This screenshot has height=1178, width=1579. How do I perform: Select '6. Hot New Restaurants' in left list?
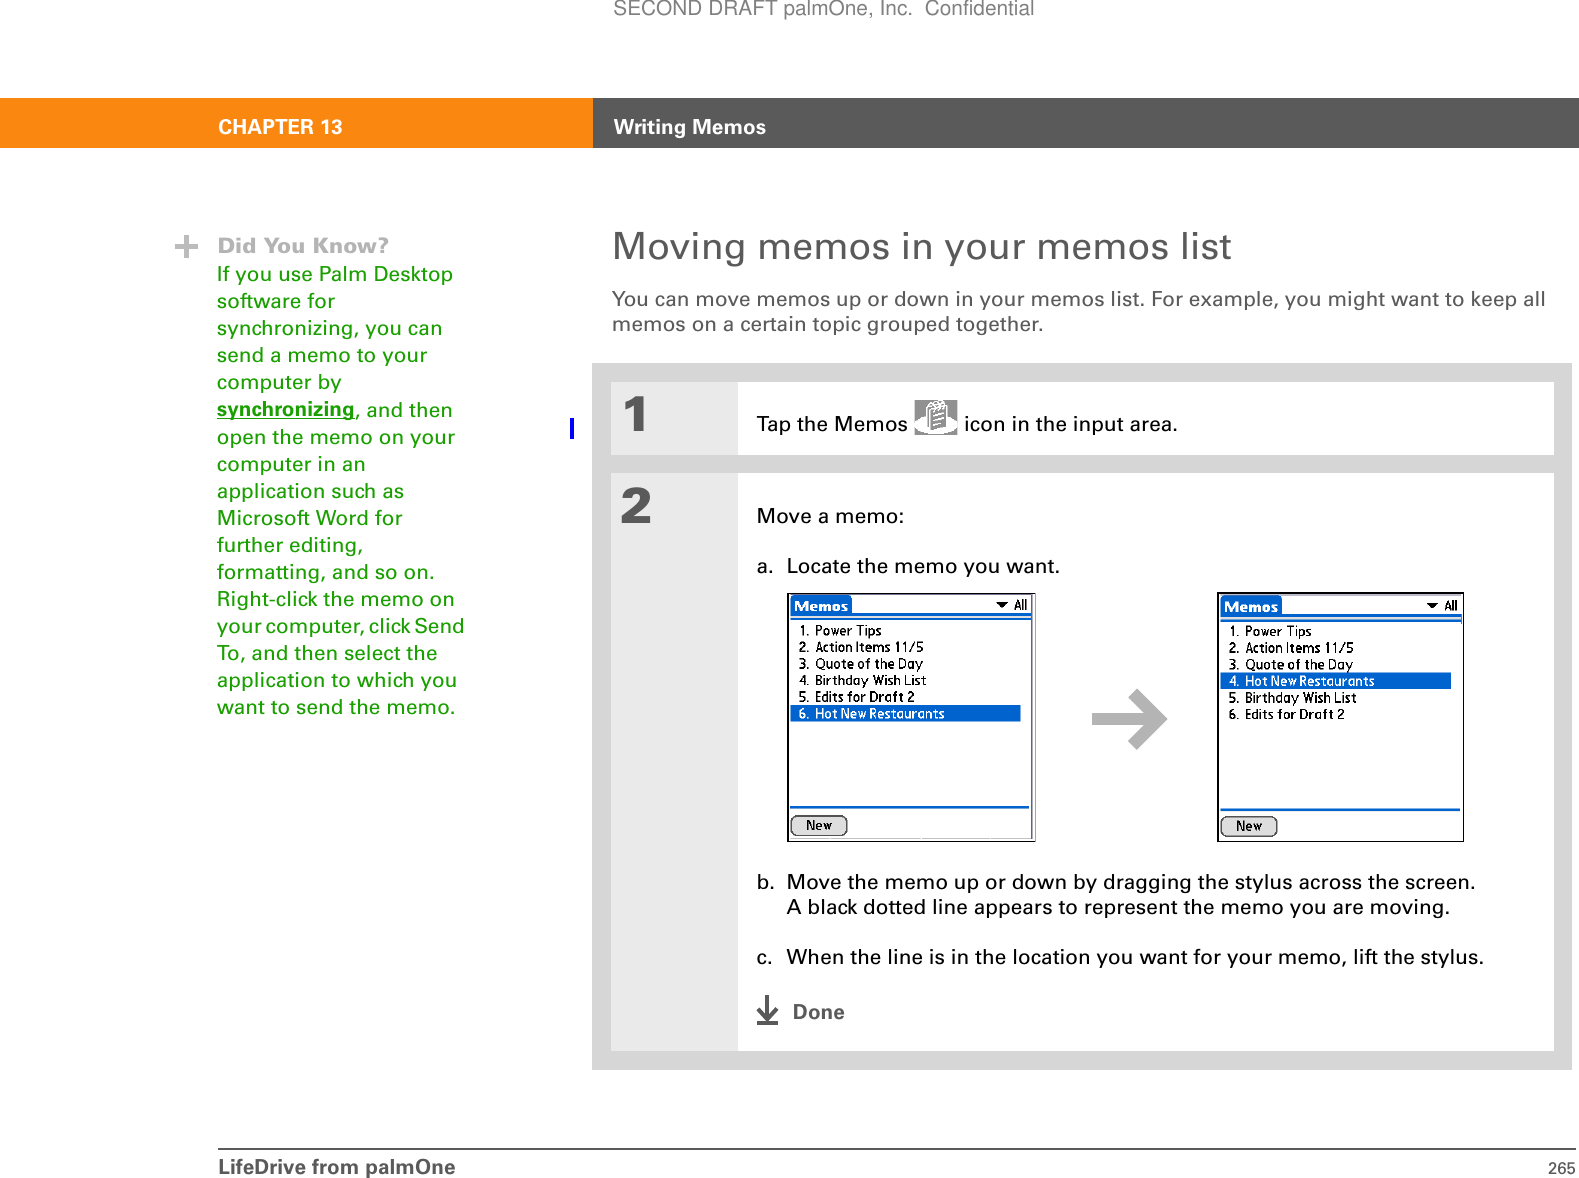(905, 714)
